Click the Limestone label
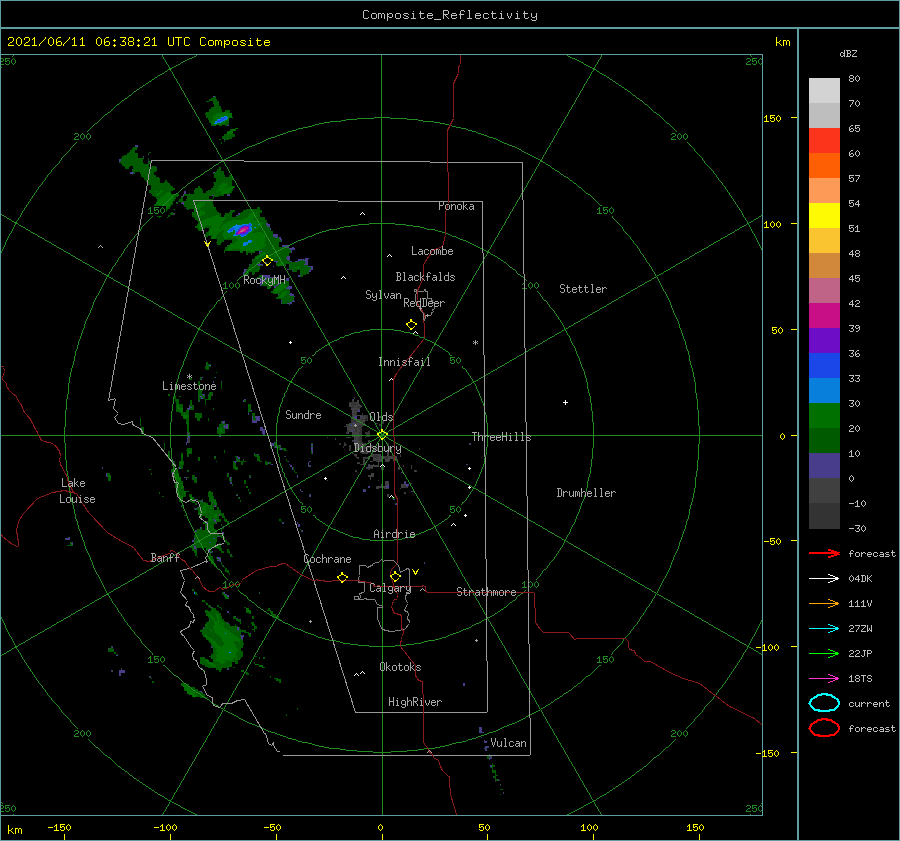900x841 pixels. [189, 386]
